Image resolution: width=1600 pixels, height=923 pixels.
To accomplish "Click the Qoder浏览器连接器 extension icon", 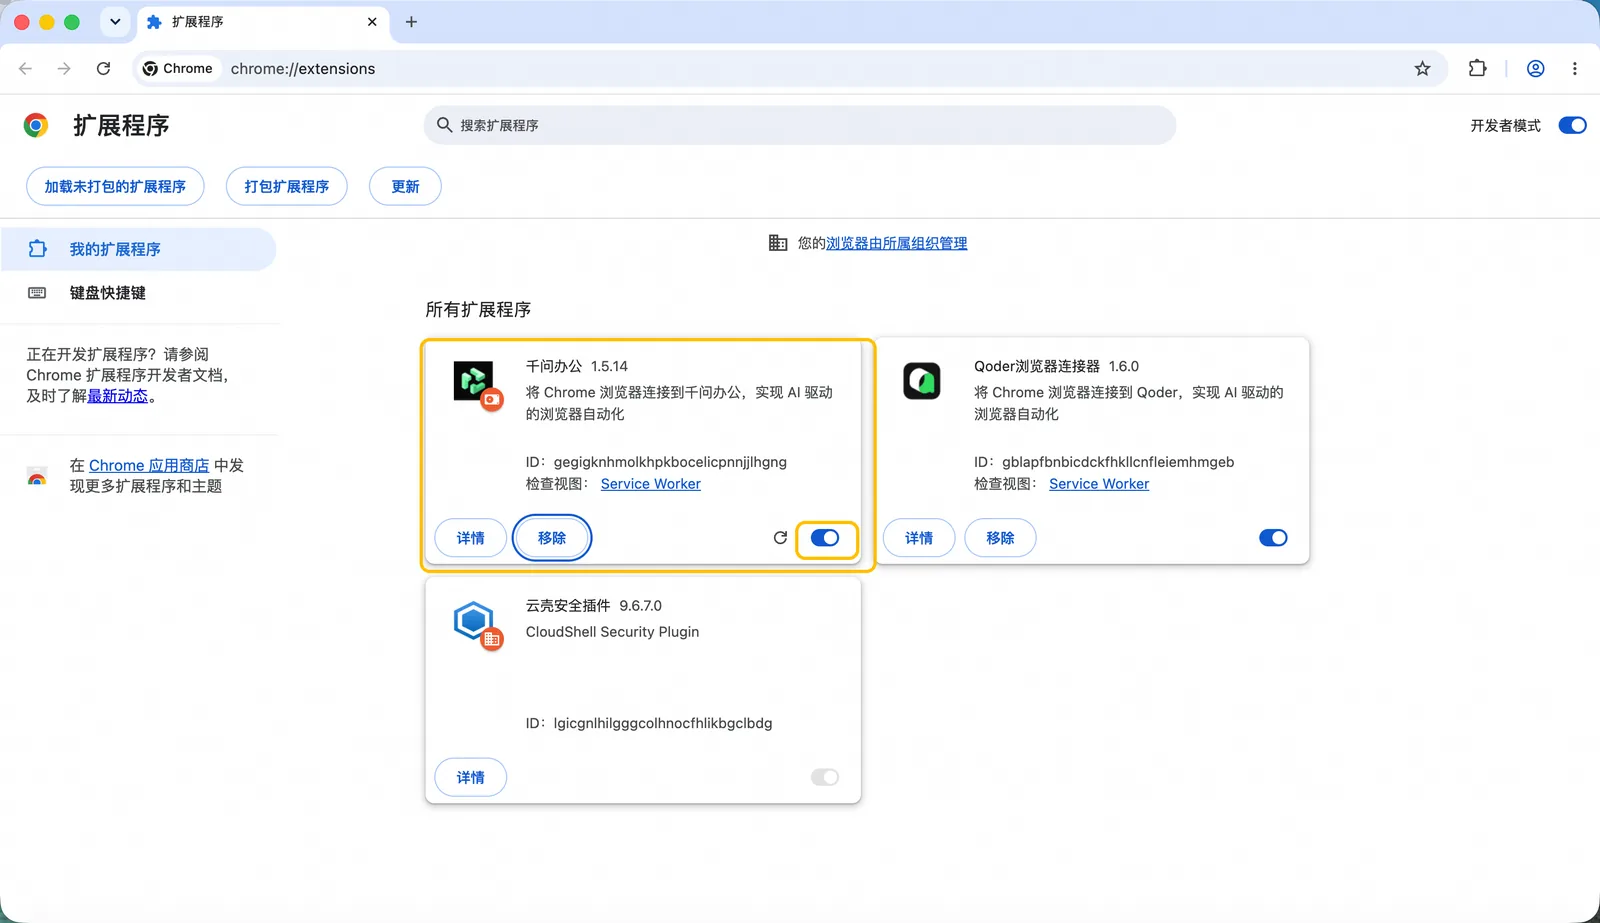I will 922,381.
